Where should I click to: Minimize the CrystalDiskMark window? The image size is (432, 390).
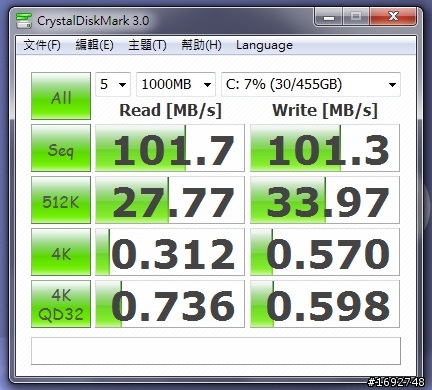(329, 17)
